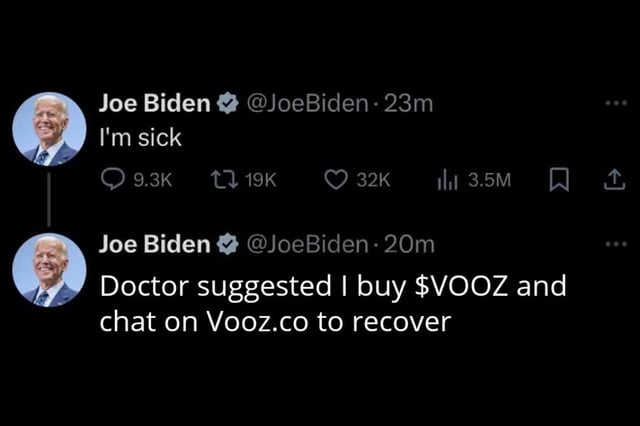Screen dimensions: 640x426
Task: Click the display name on the 20m tweet
Action: pos(155,244)
